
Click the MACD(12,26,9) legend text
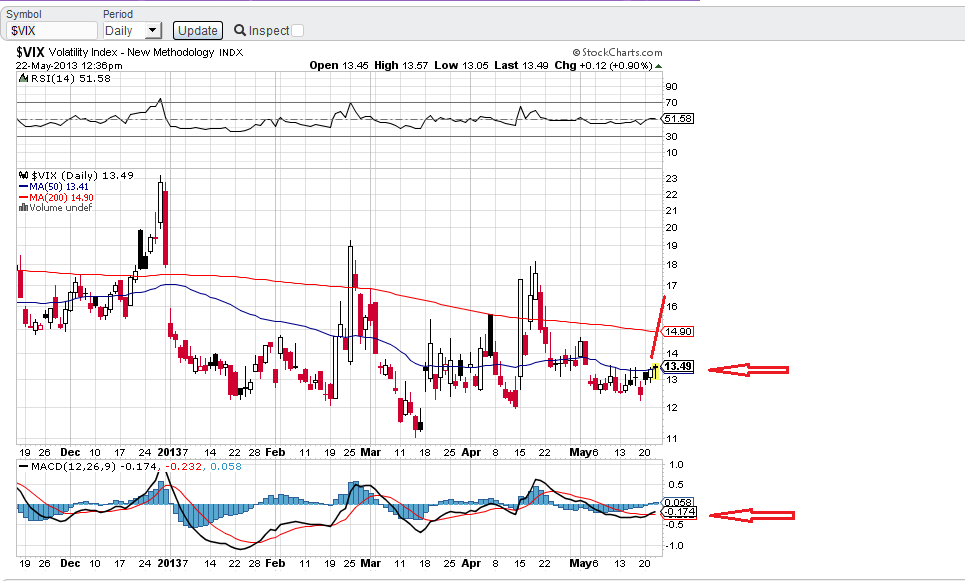coord(73,467)
